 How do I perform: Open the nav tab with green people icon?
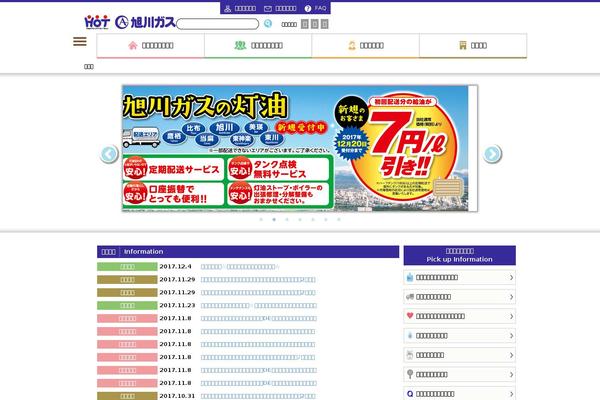(258, 46)
